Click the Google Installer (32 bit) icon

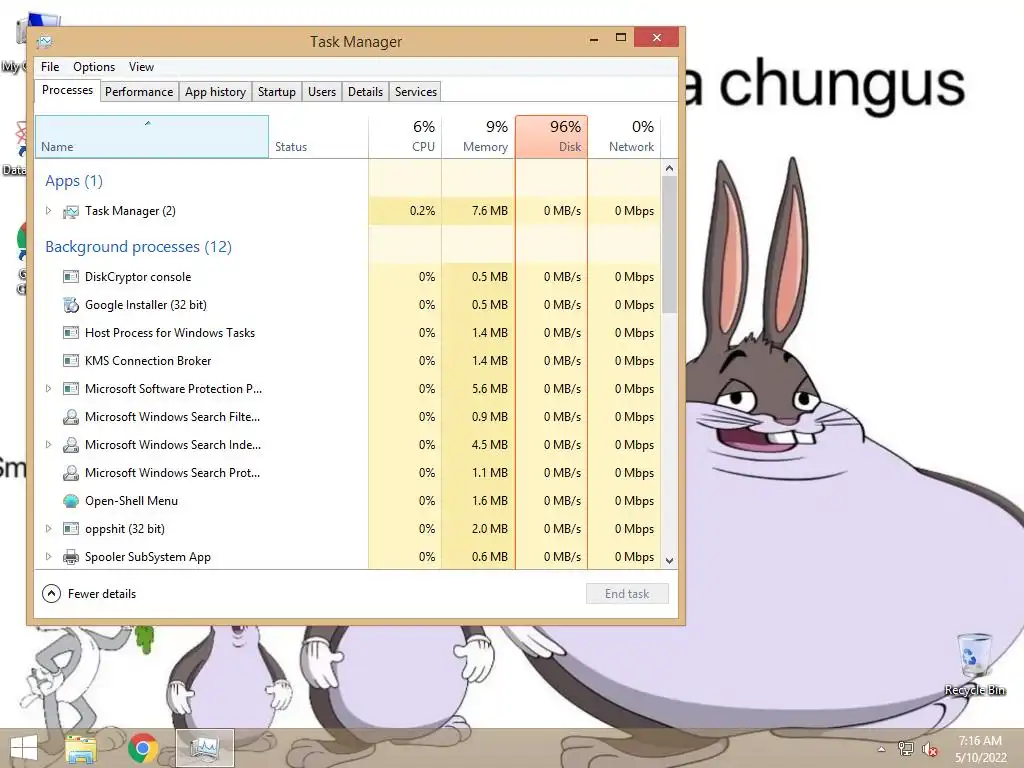71,305
